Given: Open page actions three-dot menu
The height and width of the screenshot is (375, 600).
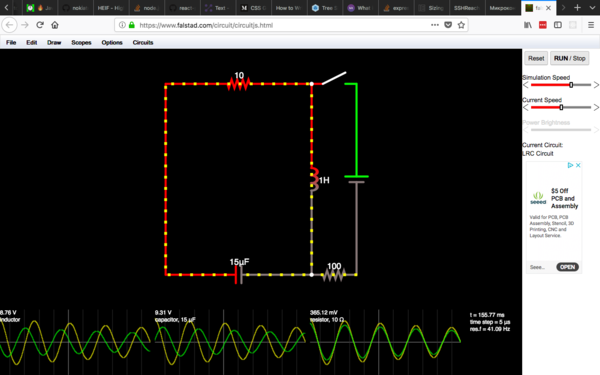Looking at the screenshot, I should coord(435,25).
